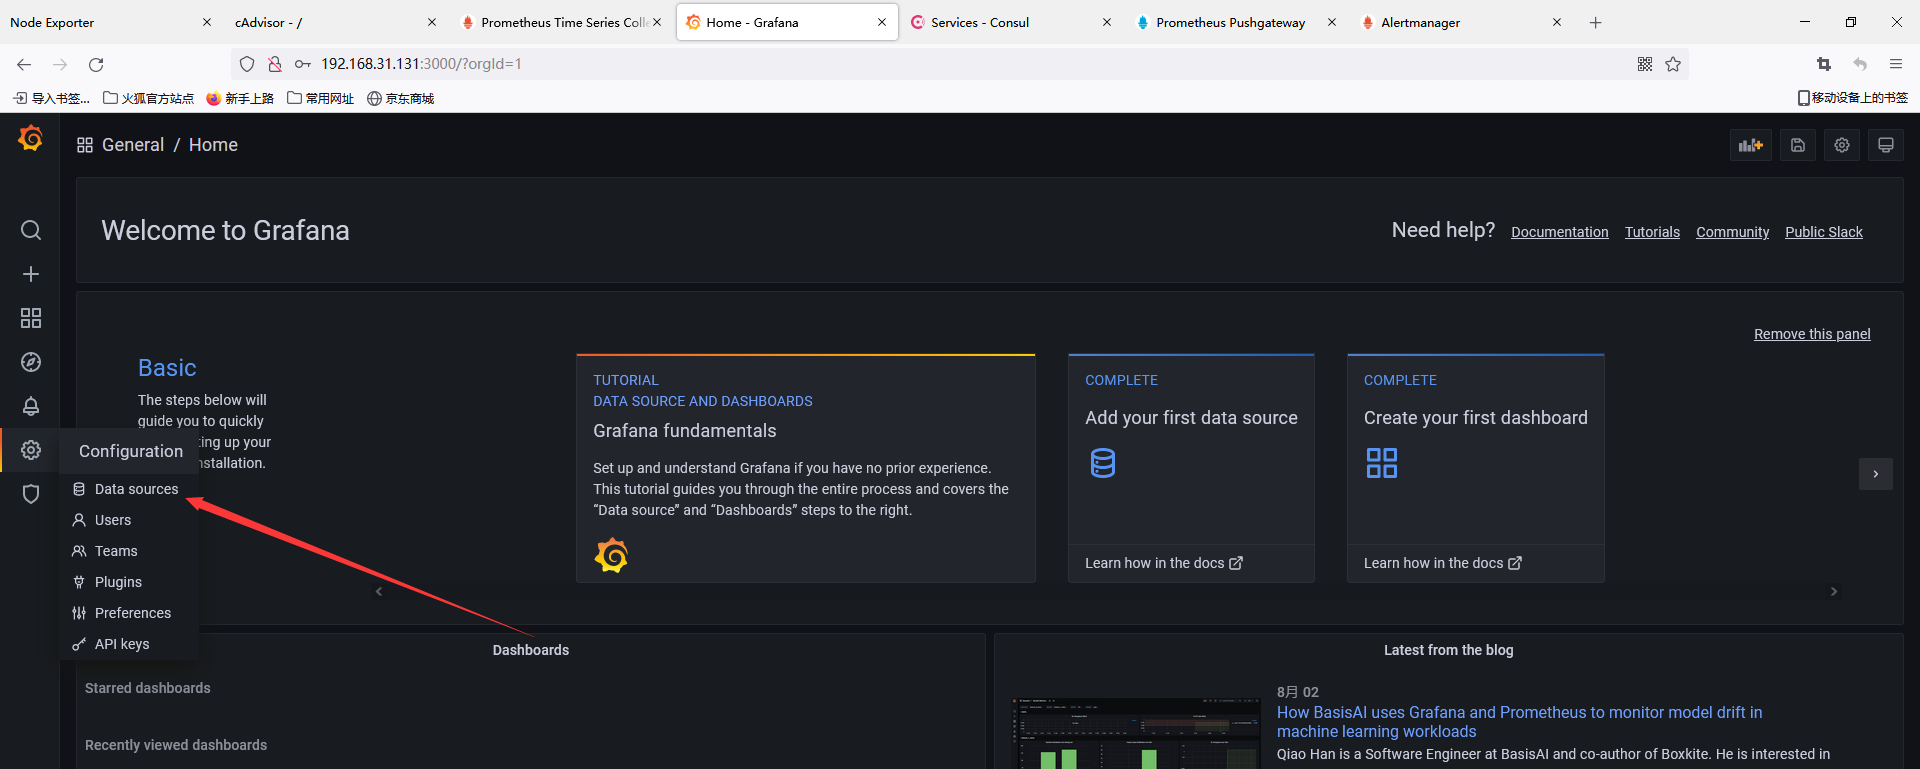Screen dimensions: 1920x769
Task: Click the Cycle view mode monitor icon
Action: (x=1886, y=145)
